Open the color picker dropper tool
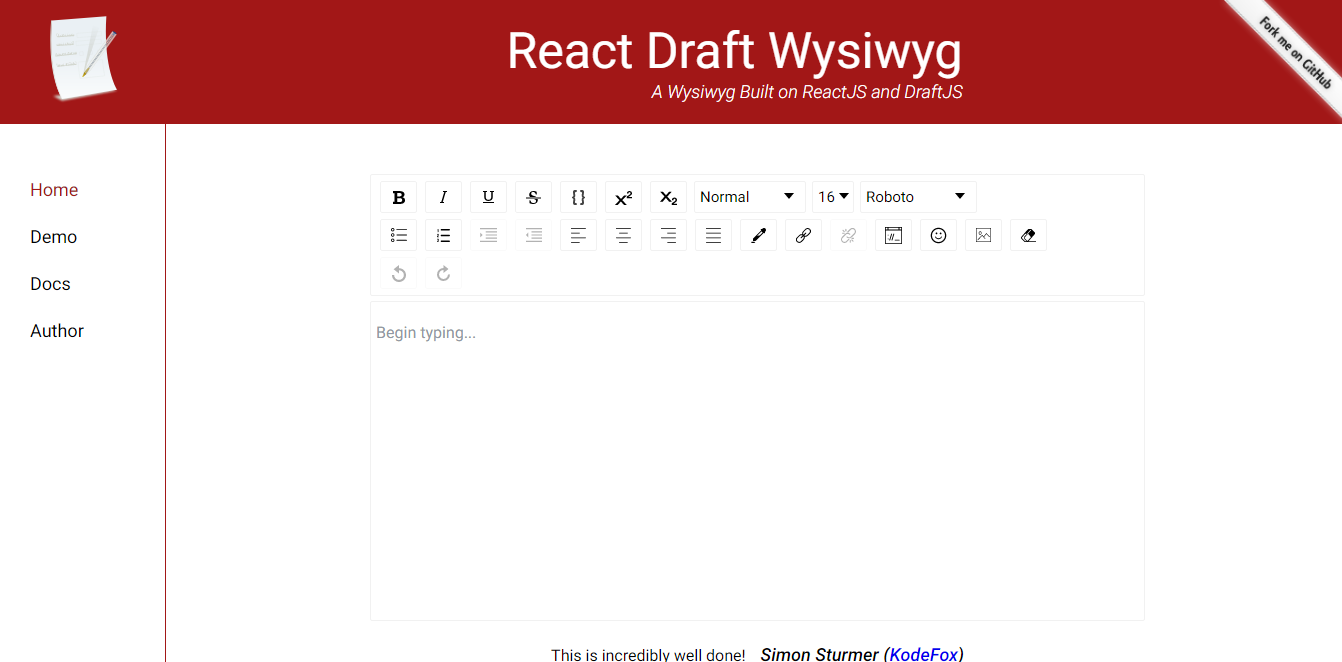1342x662 pixels. coord(758,235)
